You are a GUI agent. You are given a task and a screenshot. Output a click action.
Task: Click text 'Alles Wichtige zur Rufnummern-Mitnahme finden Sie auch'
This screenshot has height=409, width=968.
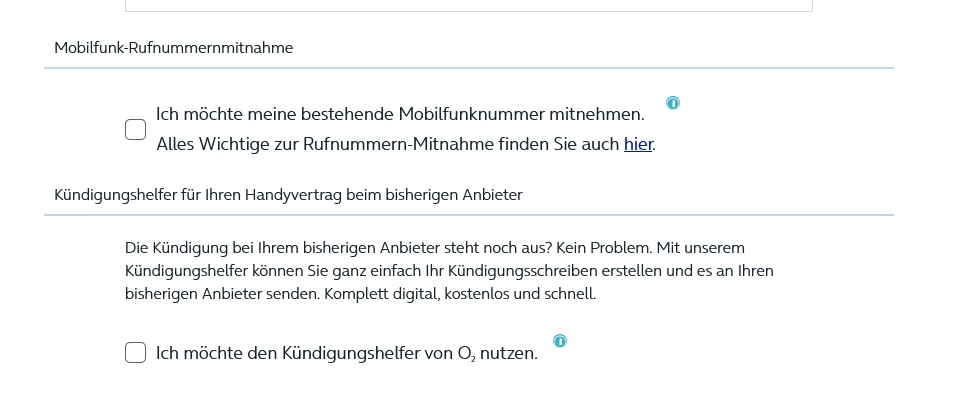(388, 144)
